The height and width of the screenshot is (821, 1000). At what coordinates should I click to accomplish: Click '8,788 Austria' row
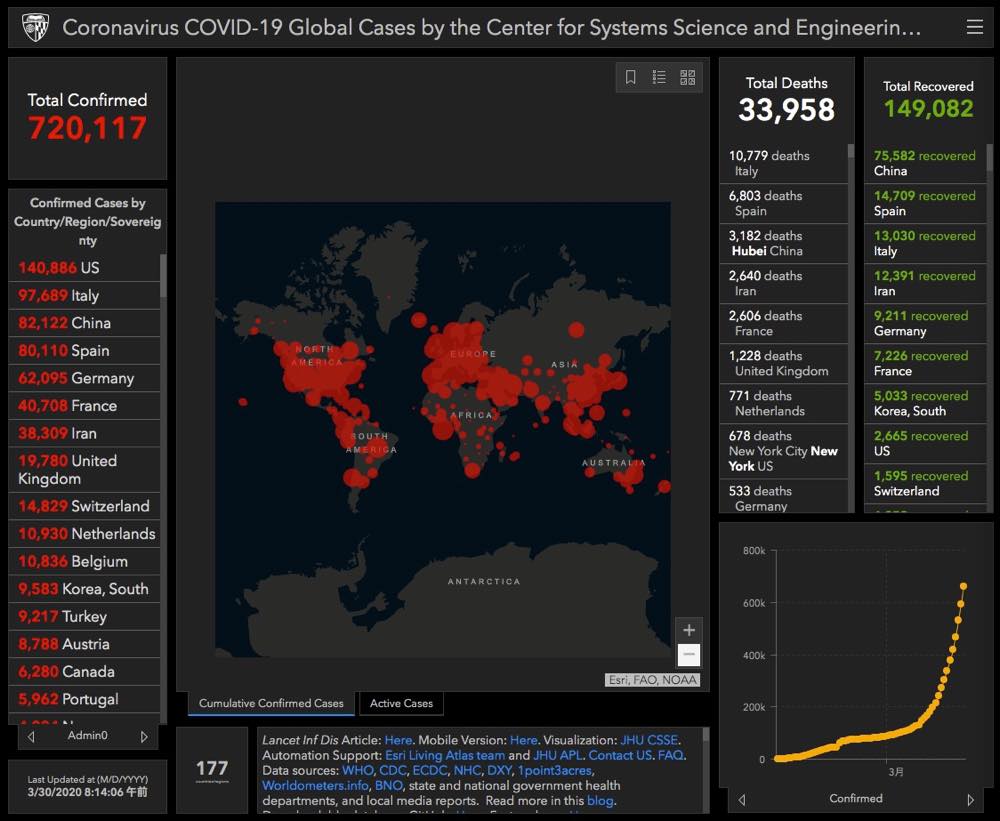(x=85, y=644)
